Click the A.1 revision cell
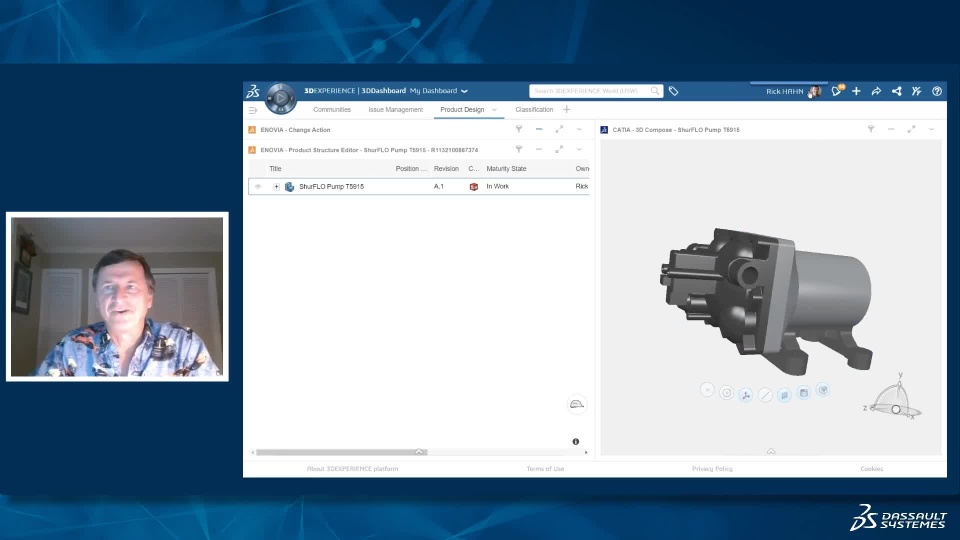Viewport: 960px width, 540px height. (x=439, y=186)
